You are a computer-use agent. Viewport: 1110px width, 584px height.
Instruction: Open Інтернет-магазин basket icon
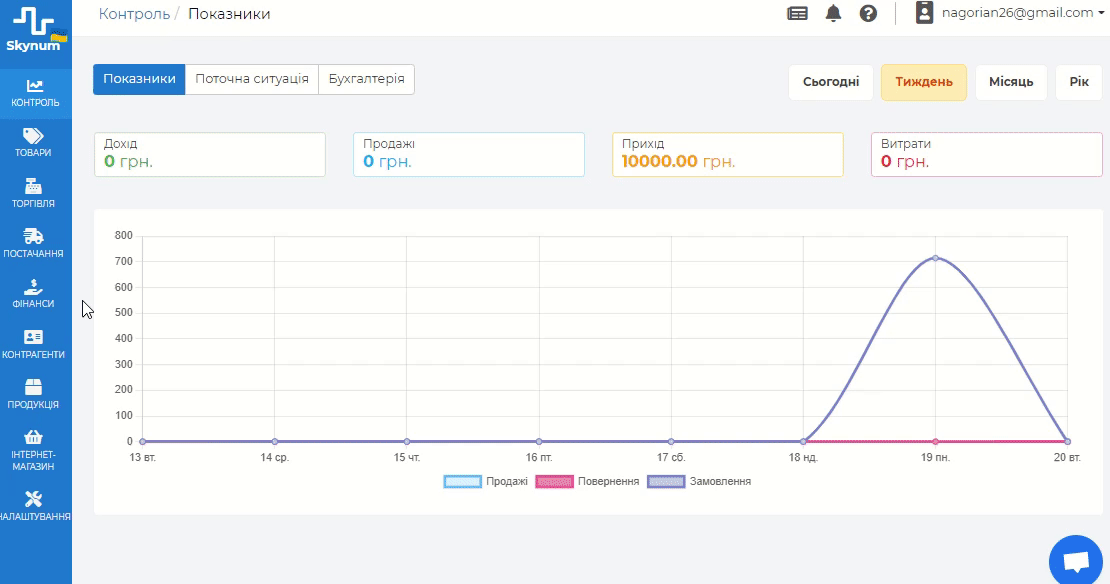(x=33, y=438)
